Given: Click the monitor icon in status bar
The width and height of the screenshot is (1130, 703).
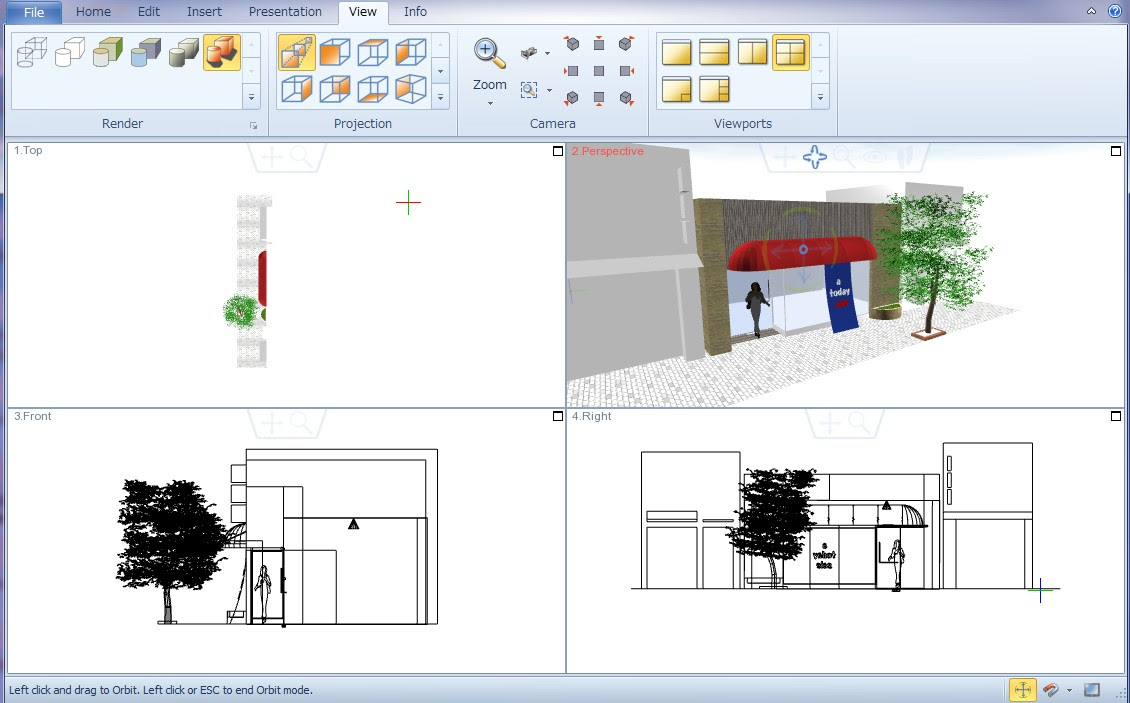Looking at the screenshot, I should click(x=1092, y=690).
